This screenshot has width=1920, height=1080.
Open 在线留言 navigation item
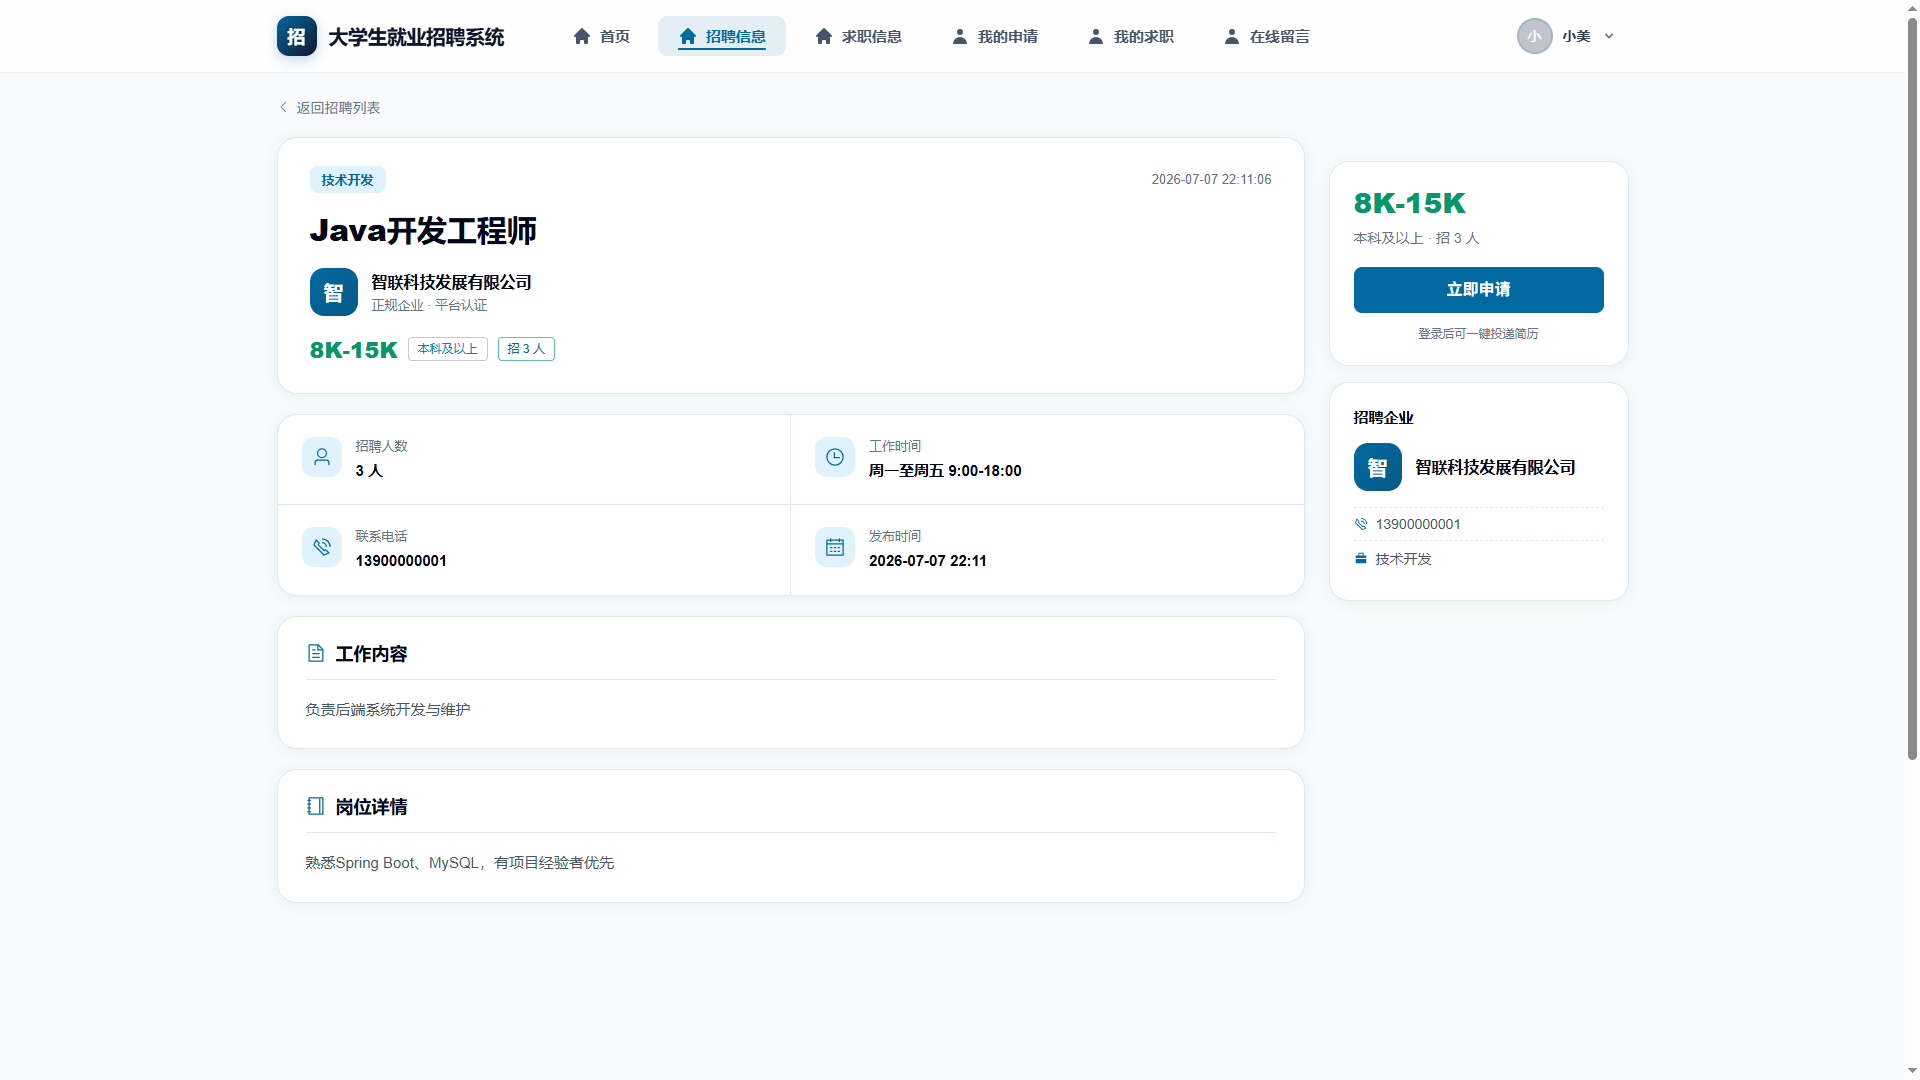[1267, 36]
